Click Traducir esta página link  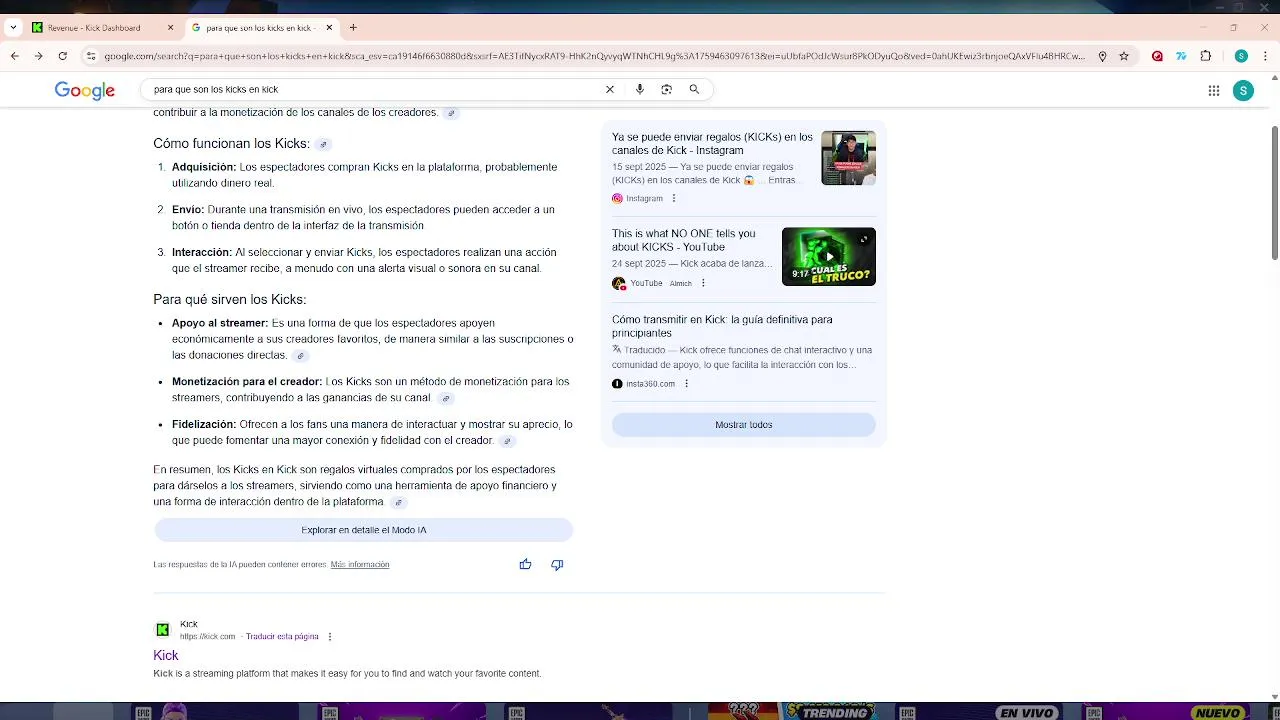coord(282,636)
